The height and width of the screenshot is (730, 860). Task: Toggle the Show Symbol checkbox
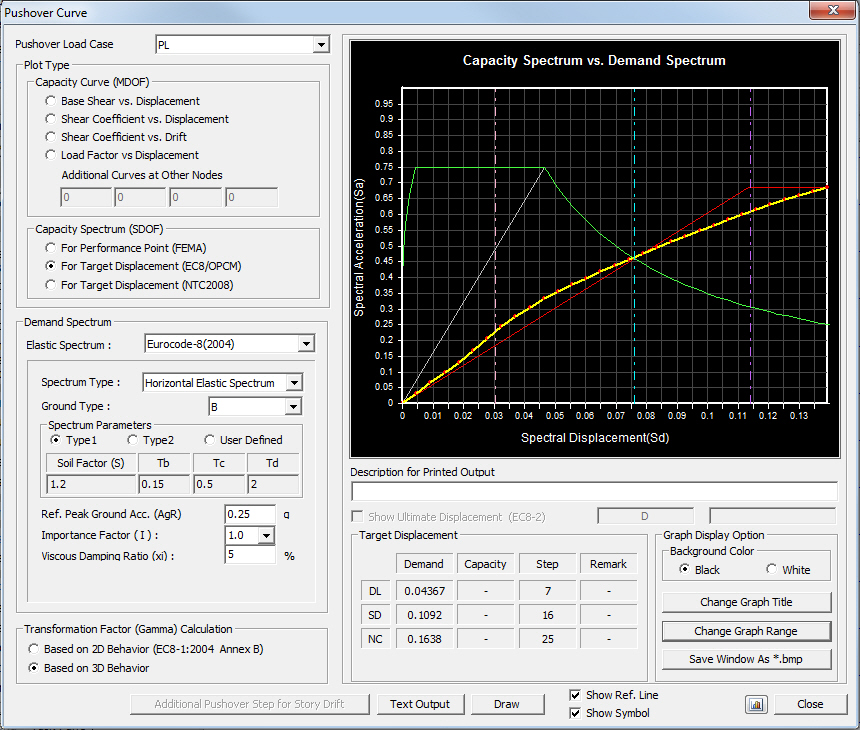click(575, 713)
